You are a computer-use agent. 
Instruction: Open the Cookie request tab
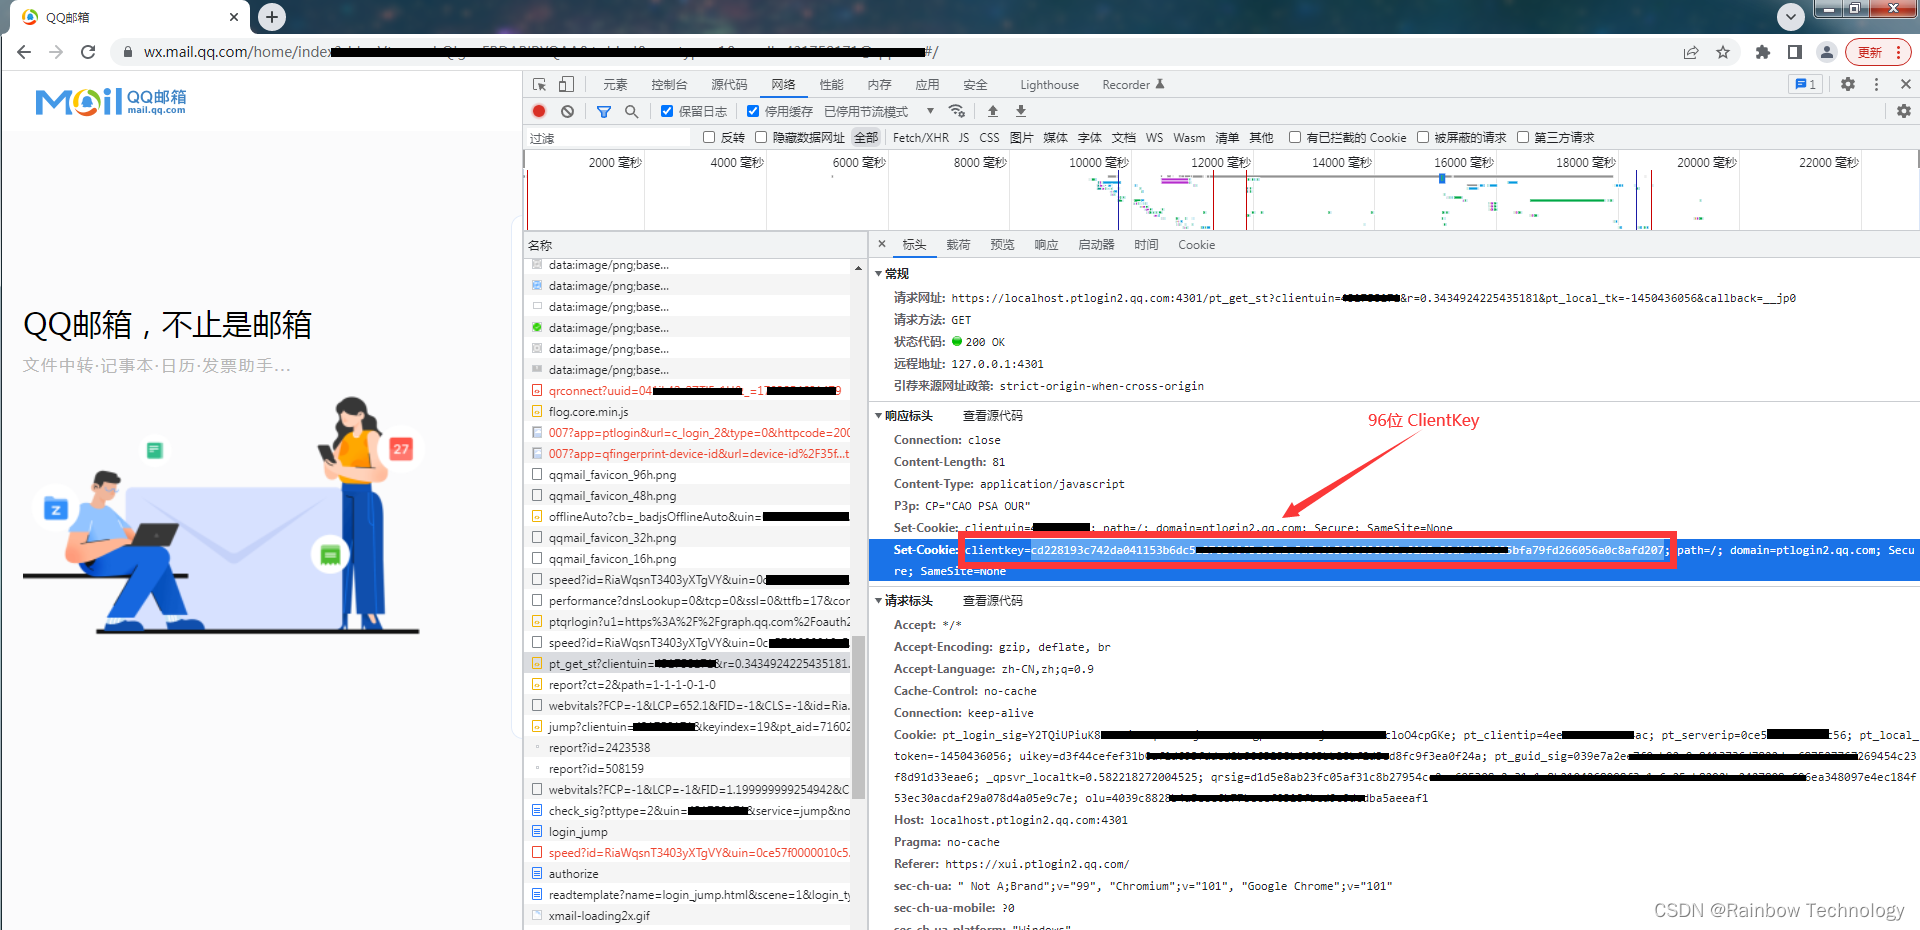[1196, 244]
